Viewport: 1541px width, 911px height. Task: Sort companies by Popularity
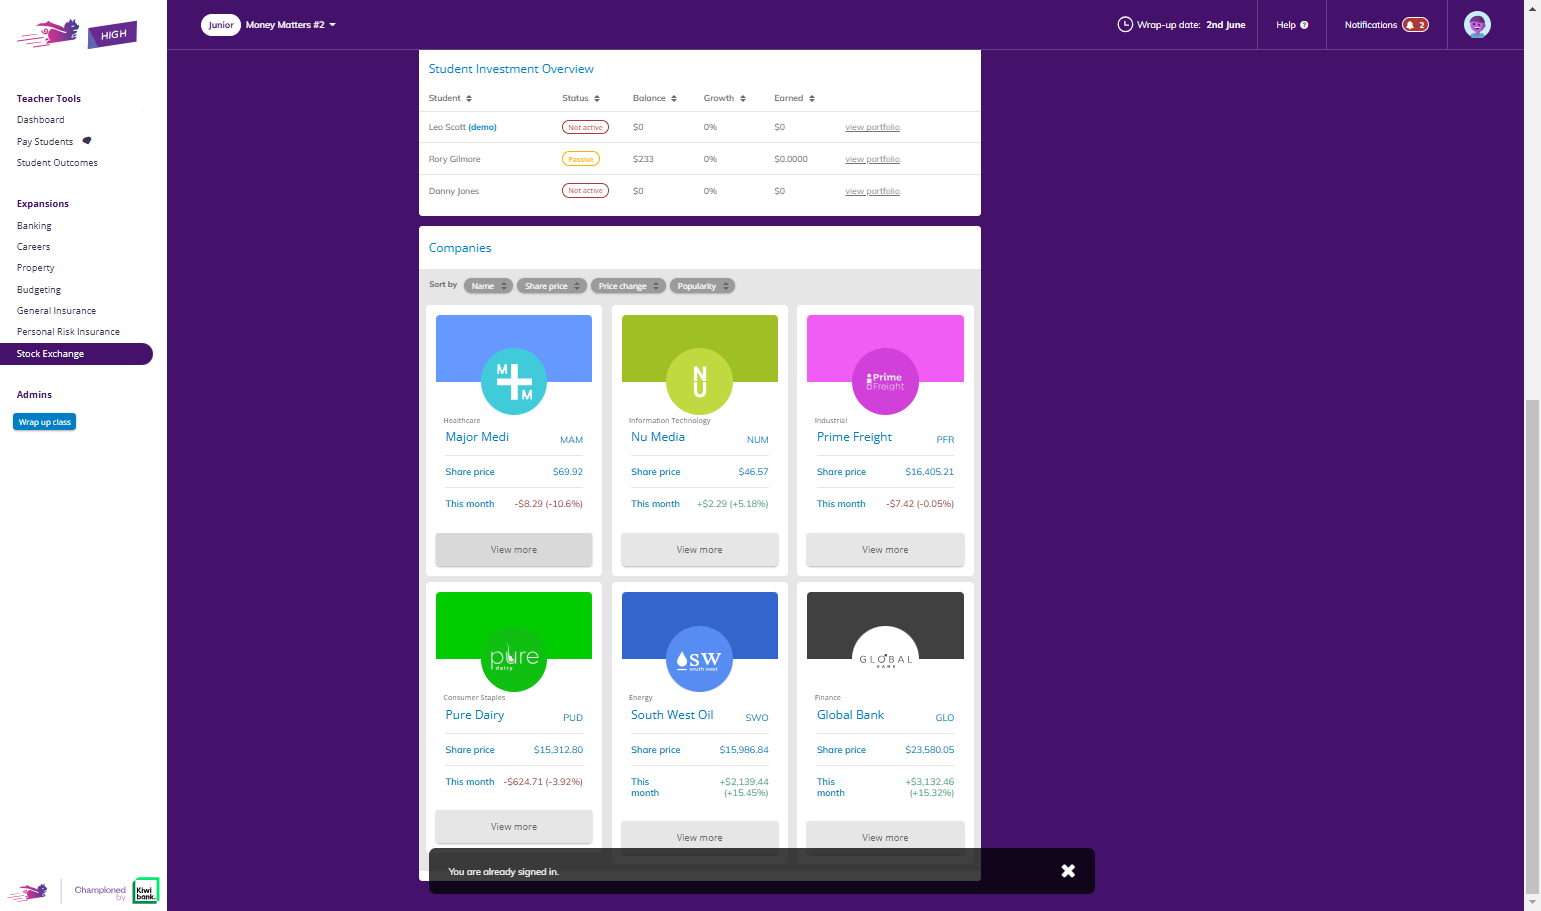702,286
